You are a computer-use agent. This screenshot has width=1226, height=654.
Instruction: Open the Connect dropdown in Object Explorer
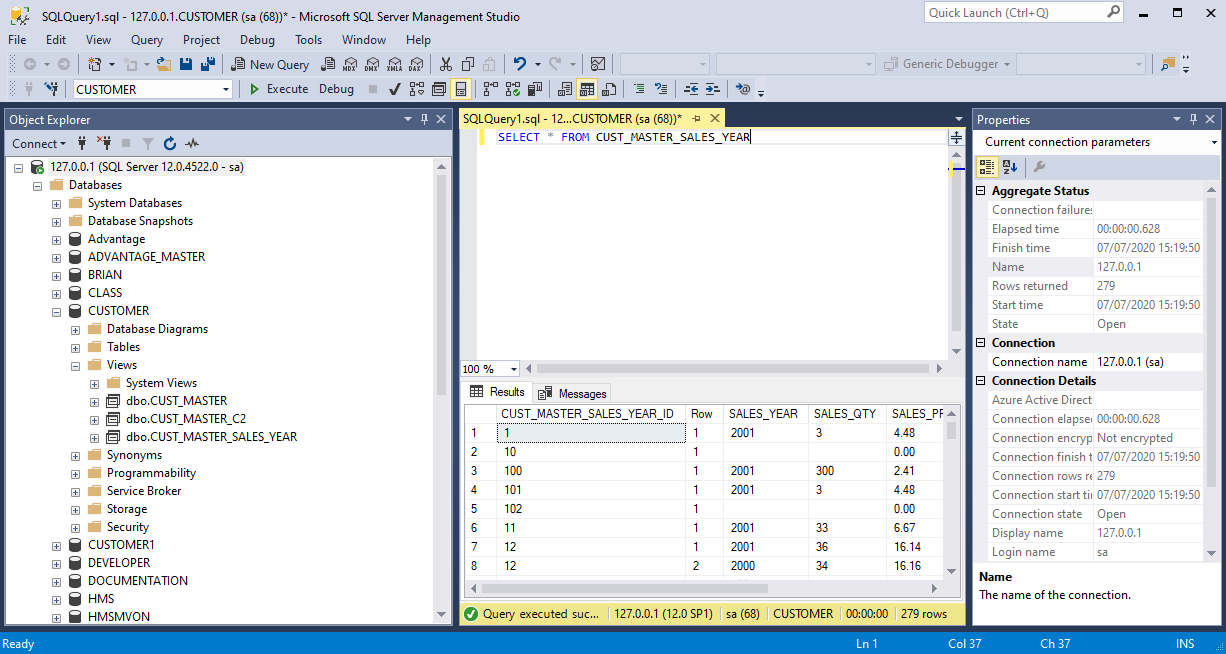pyautogui.click(x=40, y=143)
